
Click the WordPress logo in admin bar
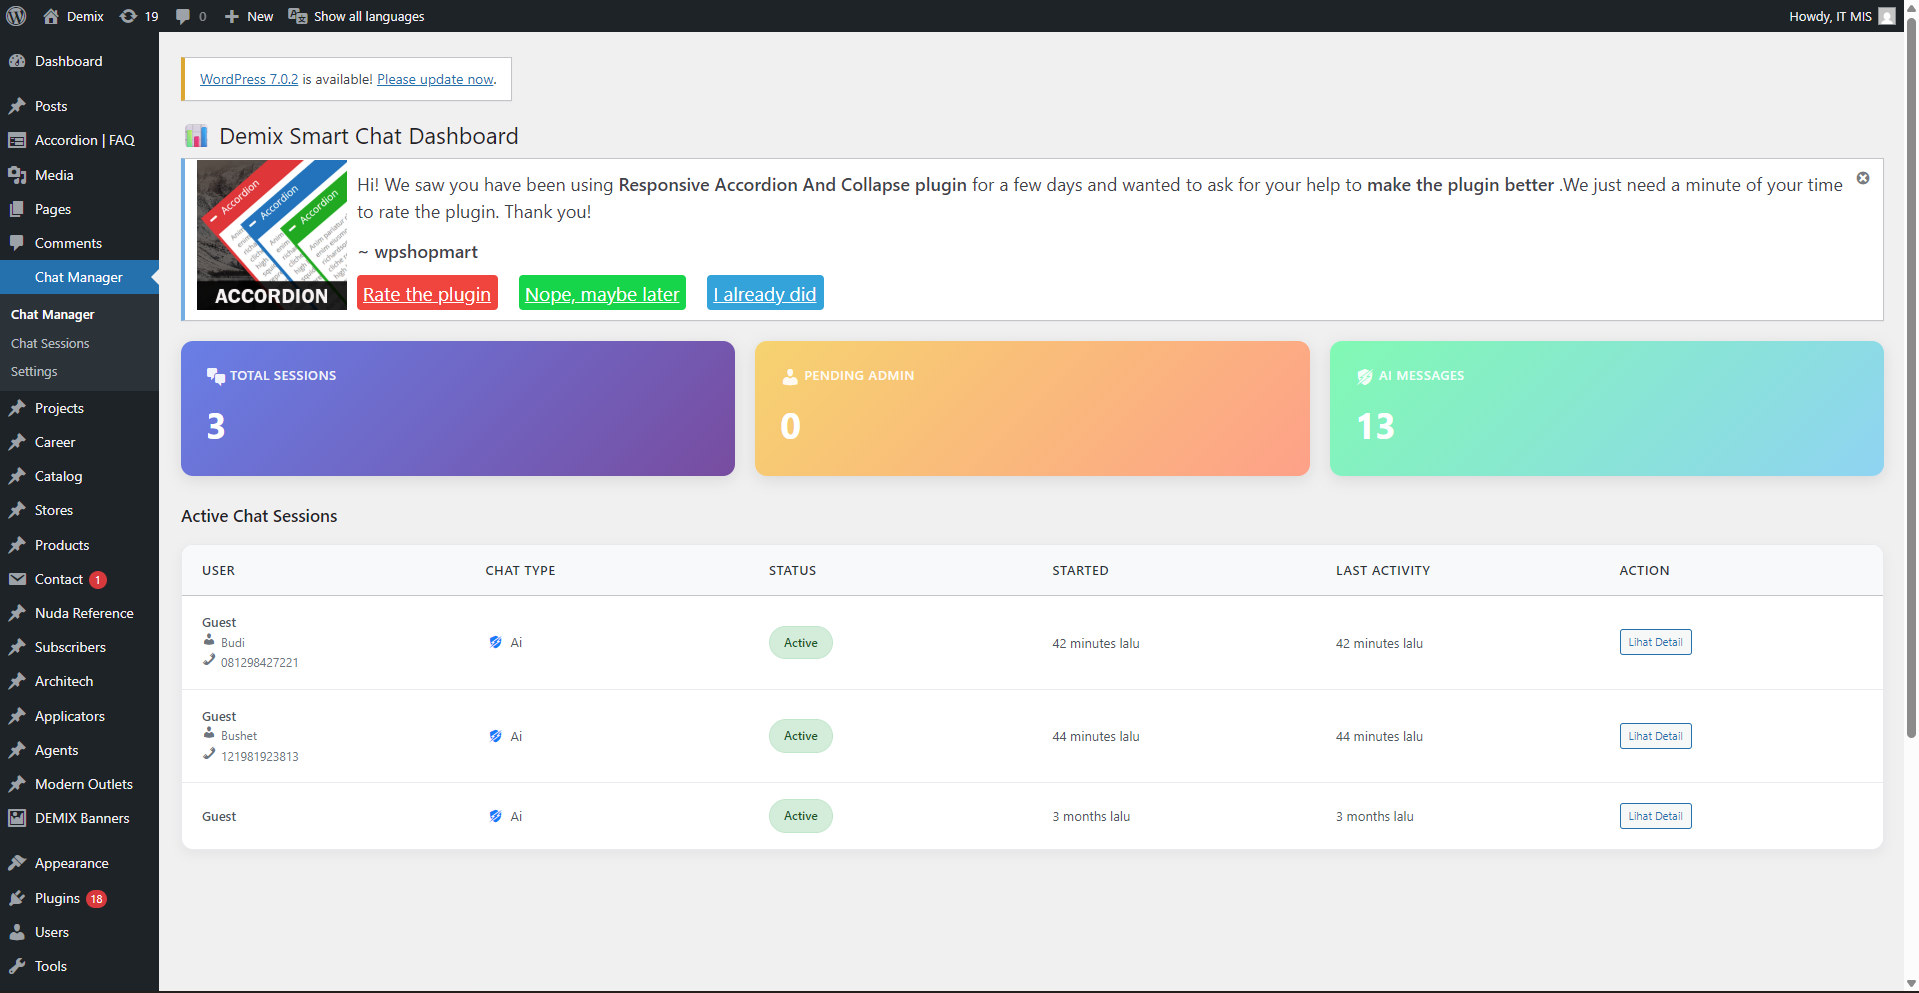coord(16,16)
